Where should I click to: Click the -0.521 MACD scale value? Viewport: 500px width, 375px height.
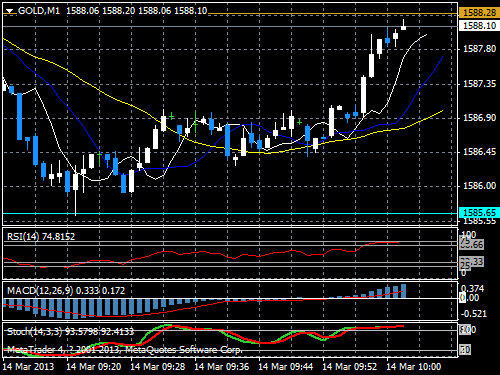(474, 314)
